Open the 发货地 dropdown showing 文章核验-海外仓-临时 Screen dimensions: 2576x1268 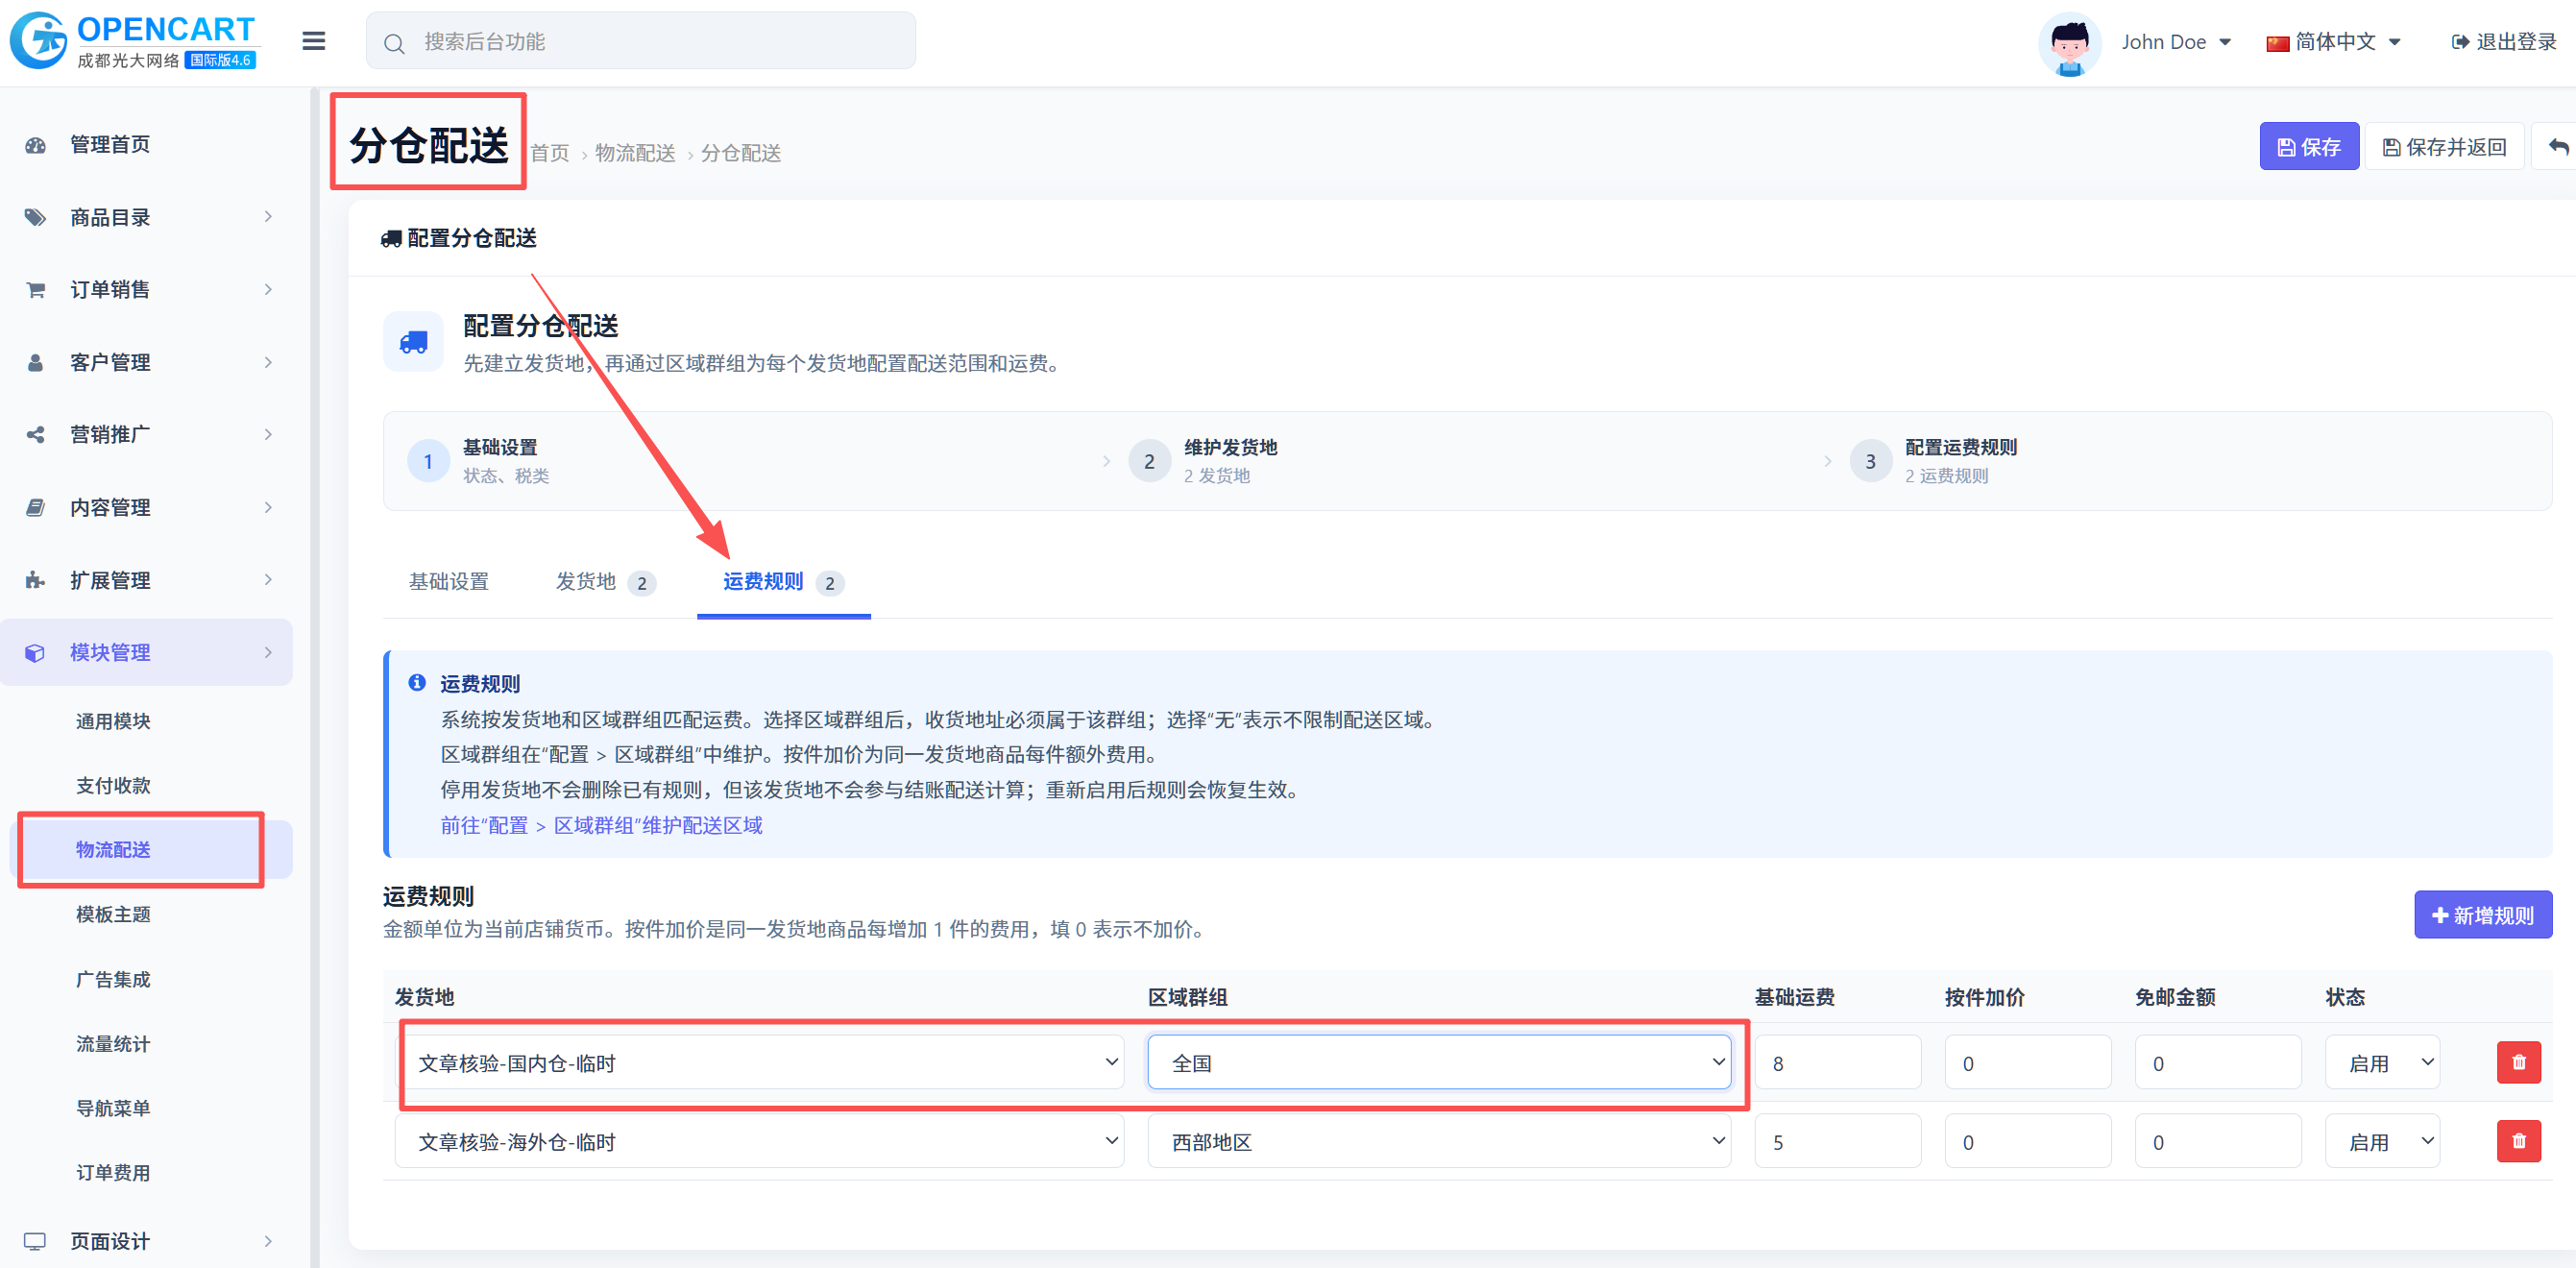(x=759, y=1141)
